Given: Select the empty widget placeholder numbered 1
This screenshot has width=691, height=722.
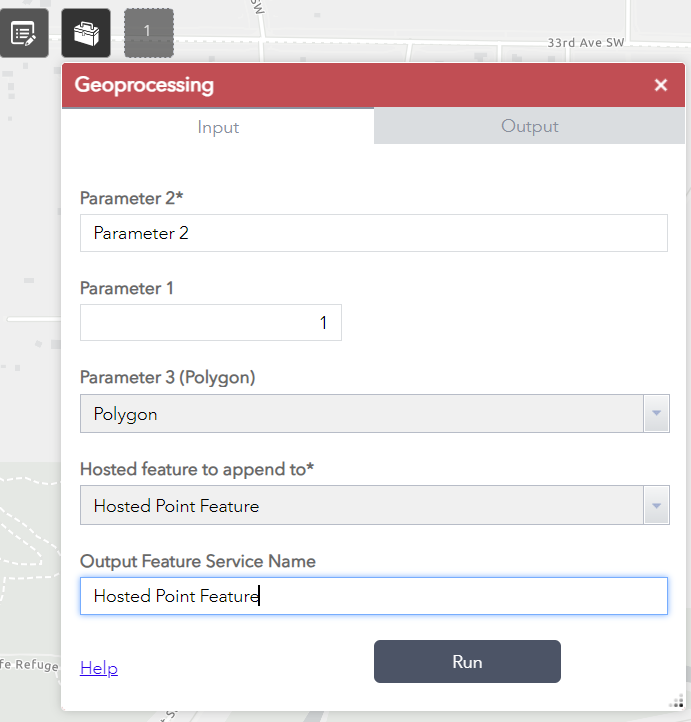Looking at the screenshot, I should pos(148,33).
